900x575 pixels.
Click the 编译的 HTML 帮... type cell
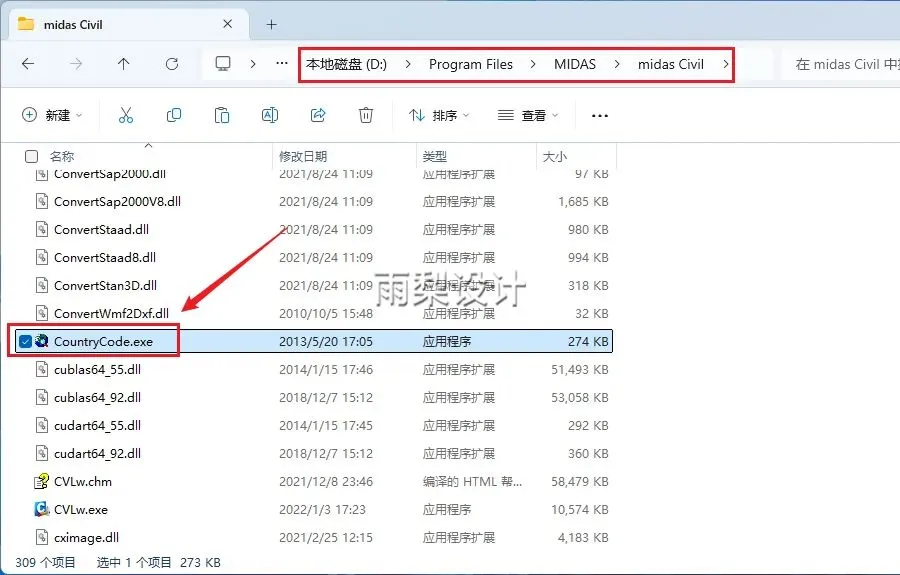click(472, 481)
